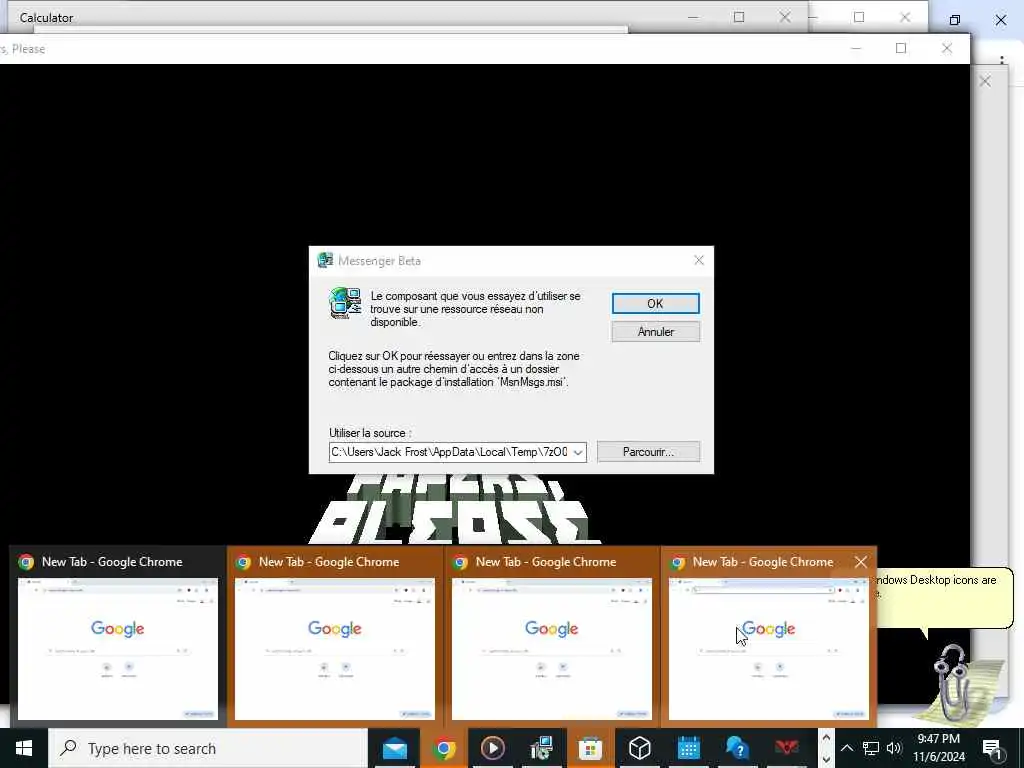Close the Messenger Beta dialog

click(699, 261)
